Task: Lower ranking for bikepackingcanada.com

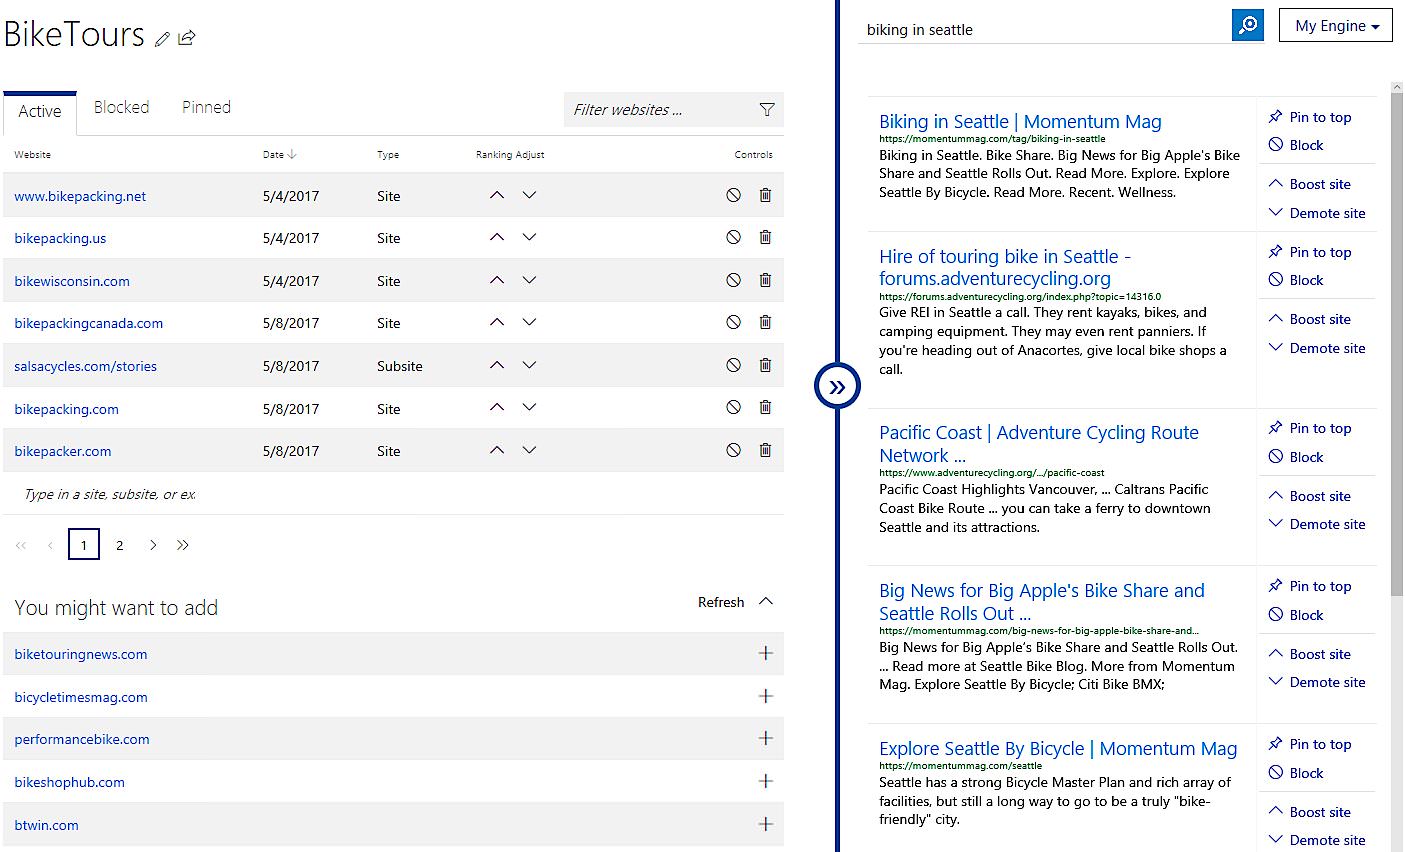Action: [x=529, y=322]
